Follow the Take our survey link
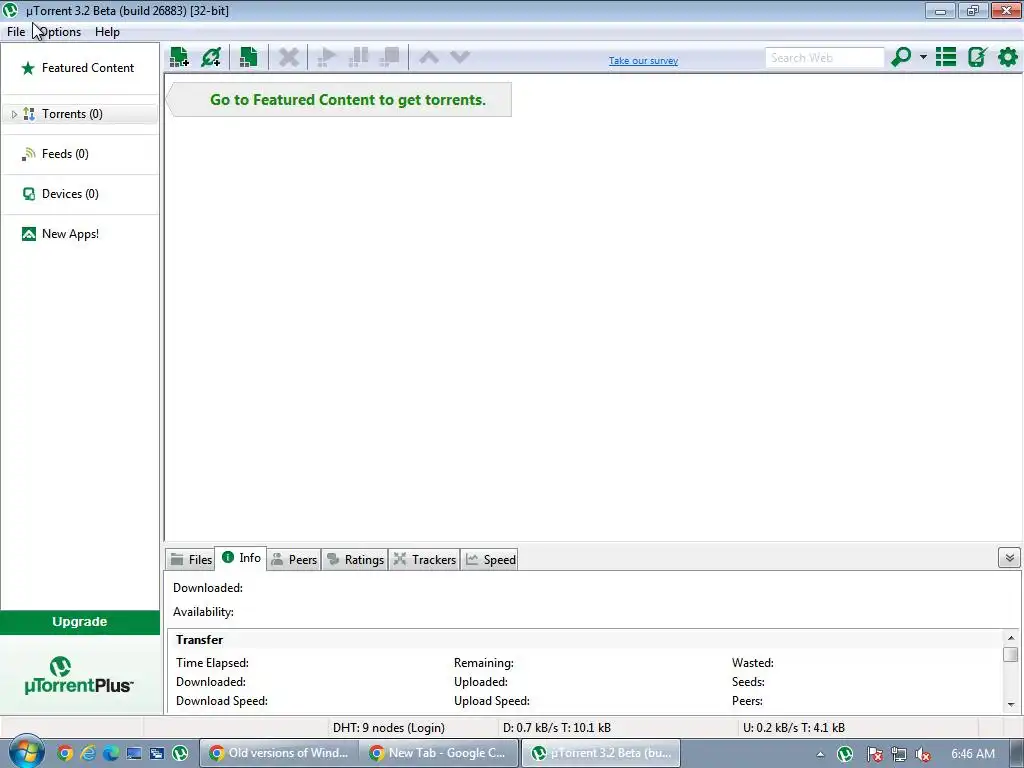 coord(643,61)
